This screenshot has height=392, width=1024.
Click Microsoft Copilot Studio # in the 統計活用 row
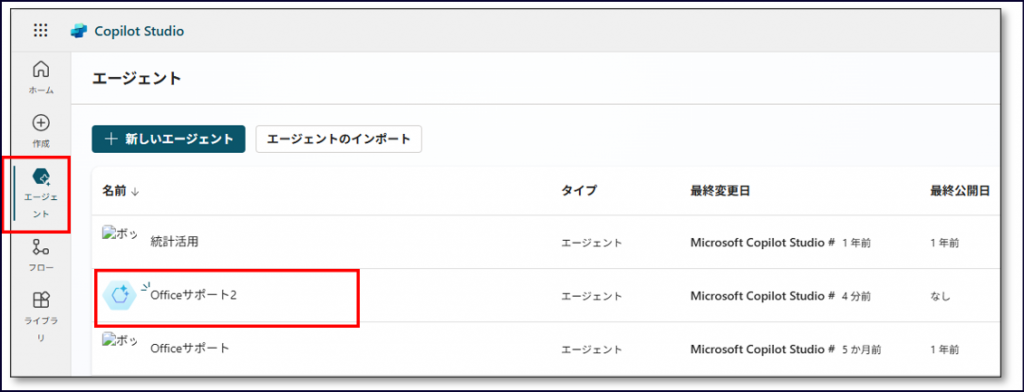tap(763, 243)
